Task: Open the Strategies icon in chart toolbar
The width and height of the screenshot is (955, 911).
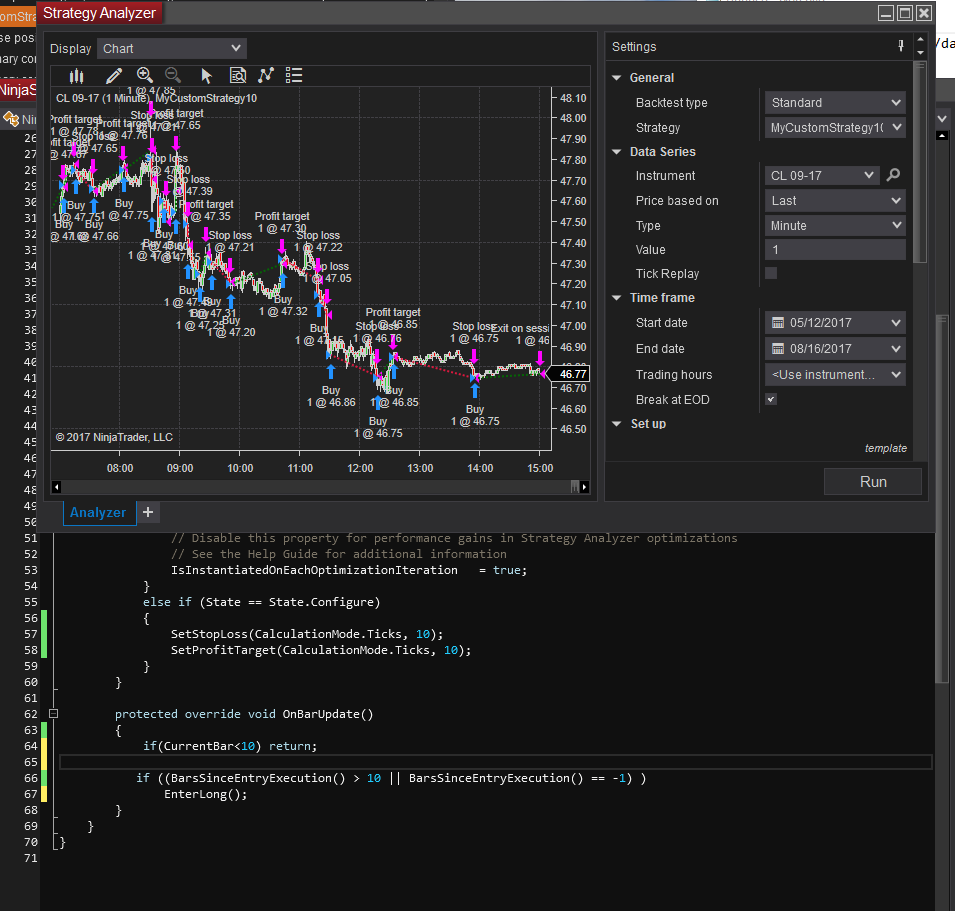Action: 266,76
